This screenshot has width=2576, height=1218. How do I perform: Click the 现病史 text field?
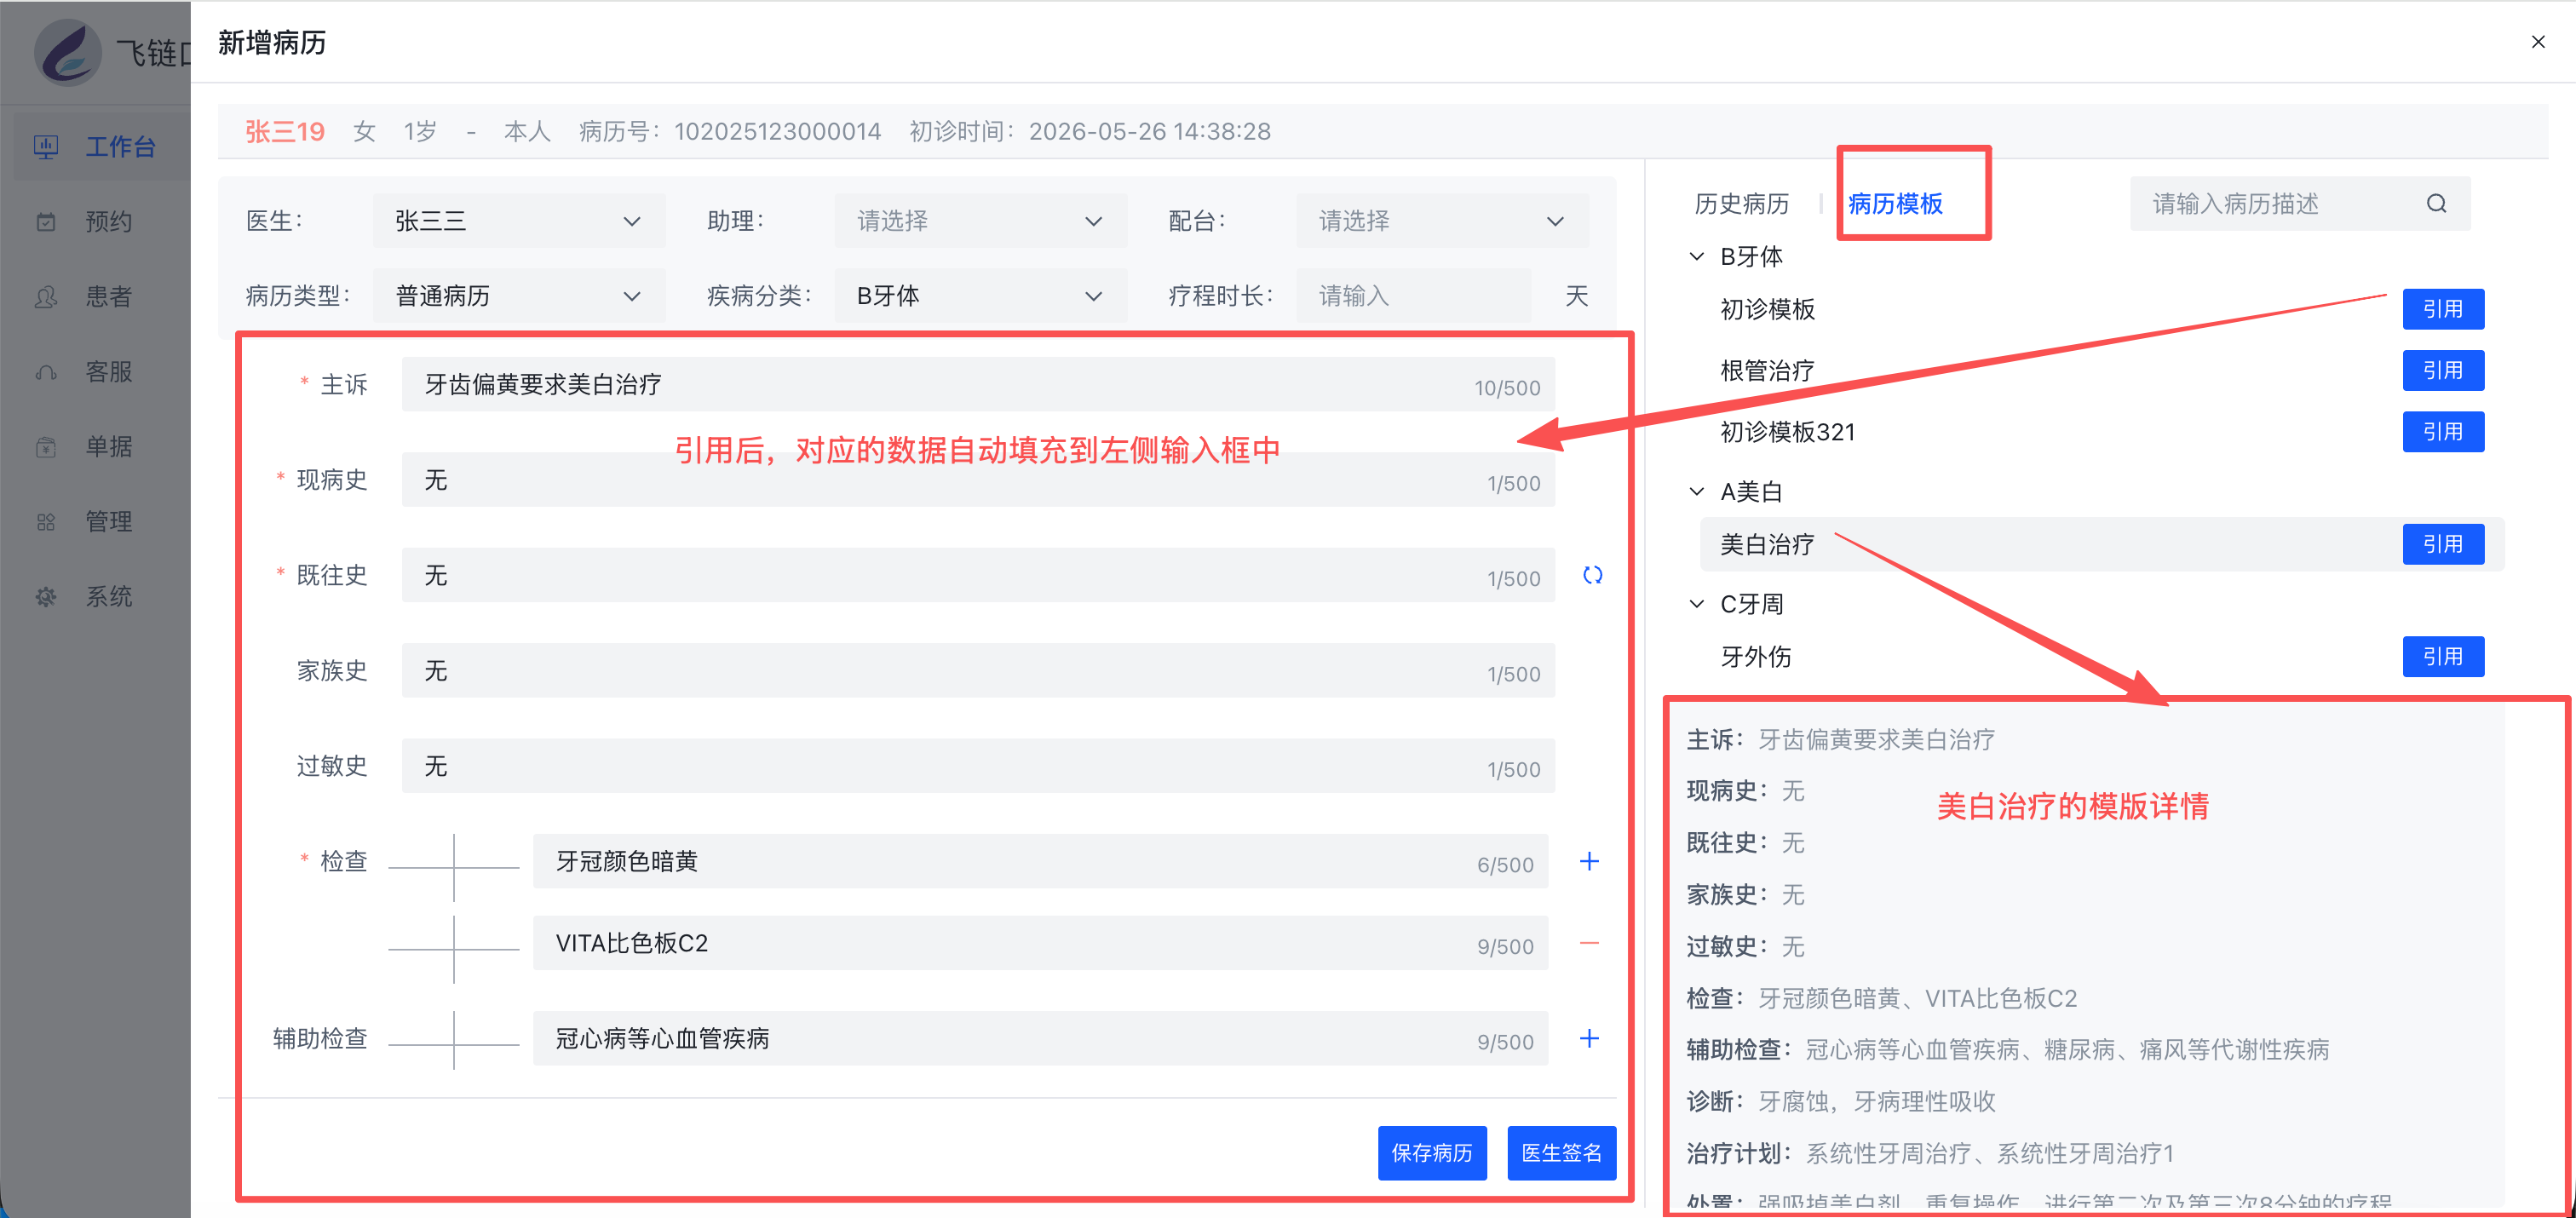(x=978, y=480)
